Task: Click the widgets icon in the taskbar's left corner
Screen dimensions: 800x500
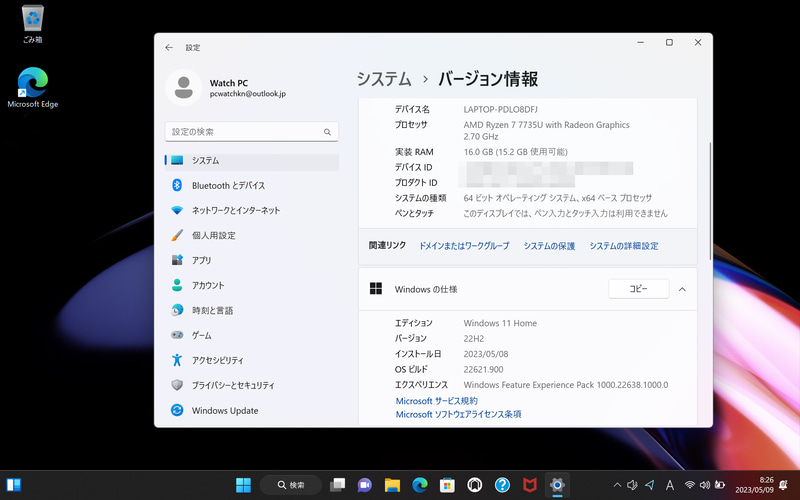Action: 13,485
